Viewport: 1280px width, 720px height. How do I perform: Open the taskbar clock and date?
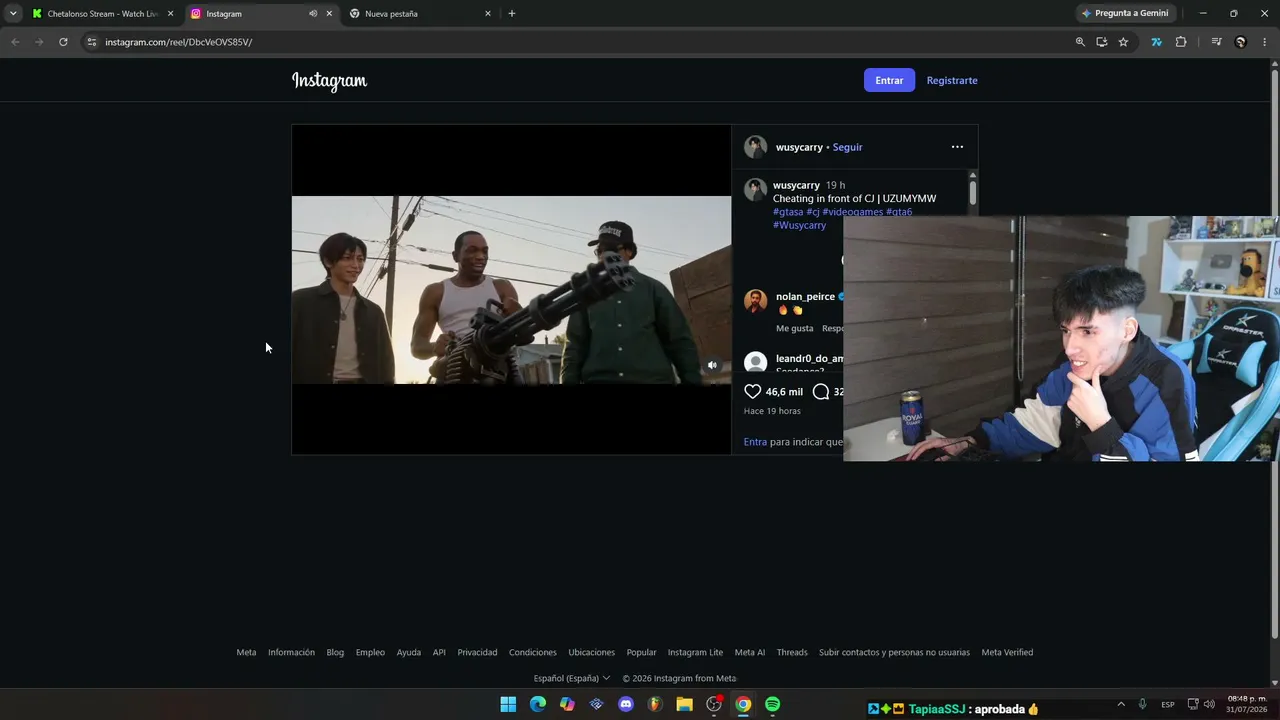tap(1247, 704)
